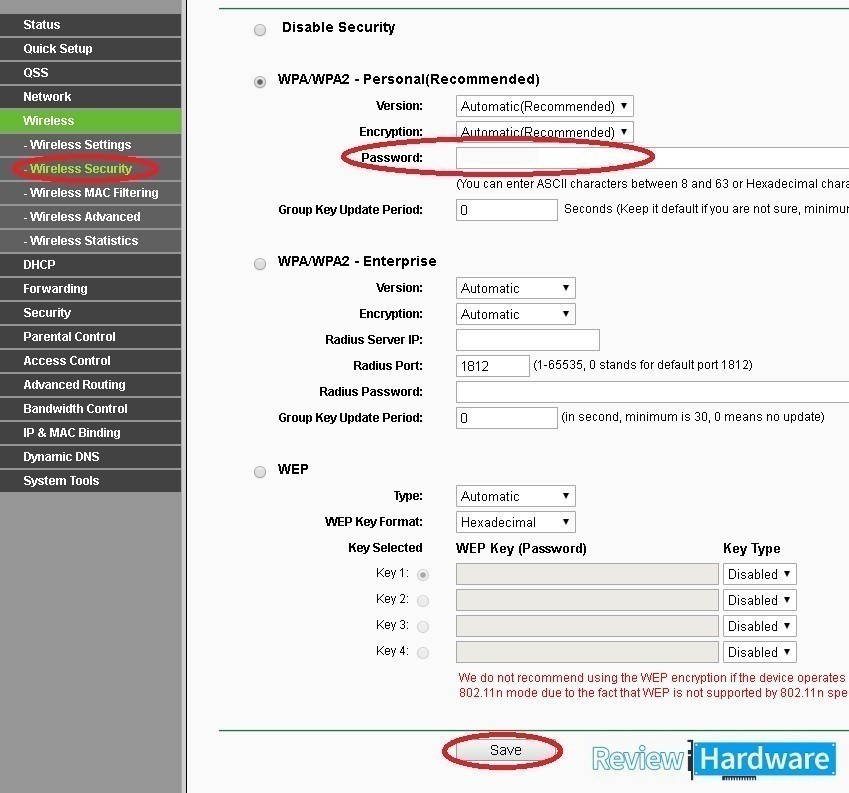Open the WEP Type dropdown
The width and height of the screenshot is (849, 793).
coord(515,496)
